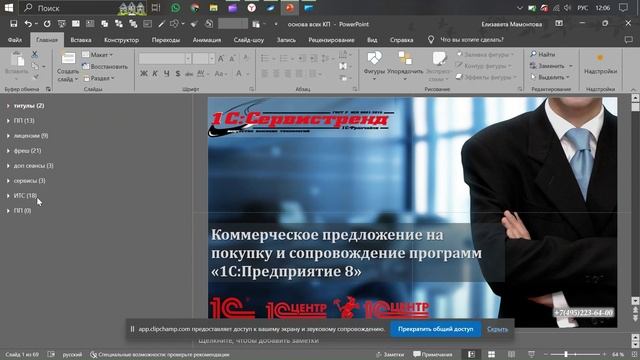This screenshot has width=640, height=360.
Task: Open Add-ins (Надстройки) button
Action: tap(600, 64)
